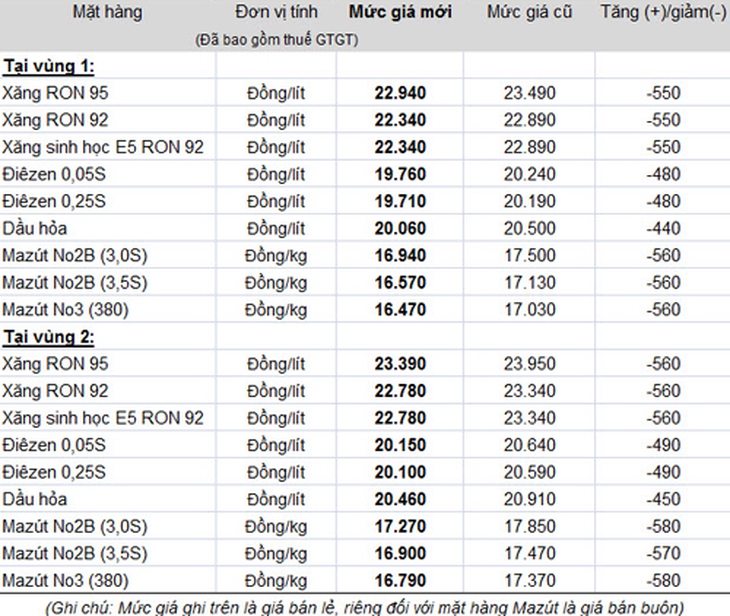Screen dimensions: 730x616
Task: Click the -440 change cell
Action: click(663, 228)
